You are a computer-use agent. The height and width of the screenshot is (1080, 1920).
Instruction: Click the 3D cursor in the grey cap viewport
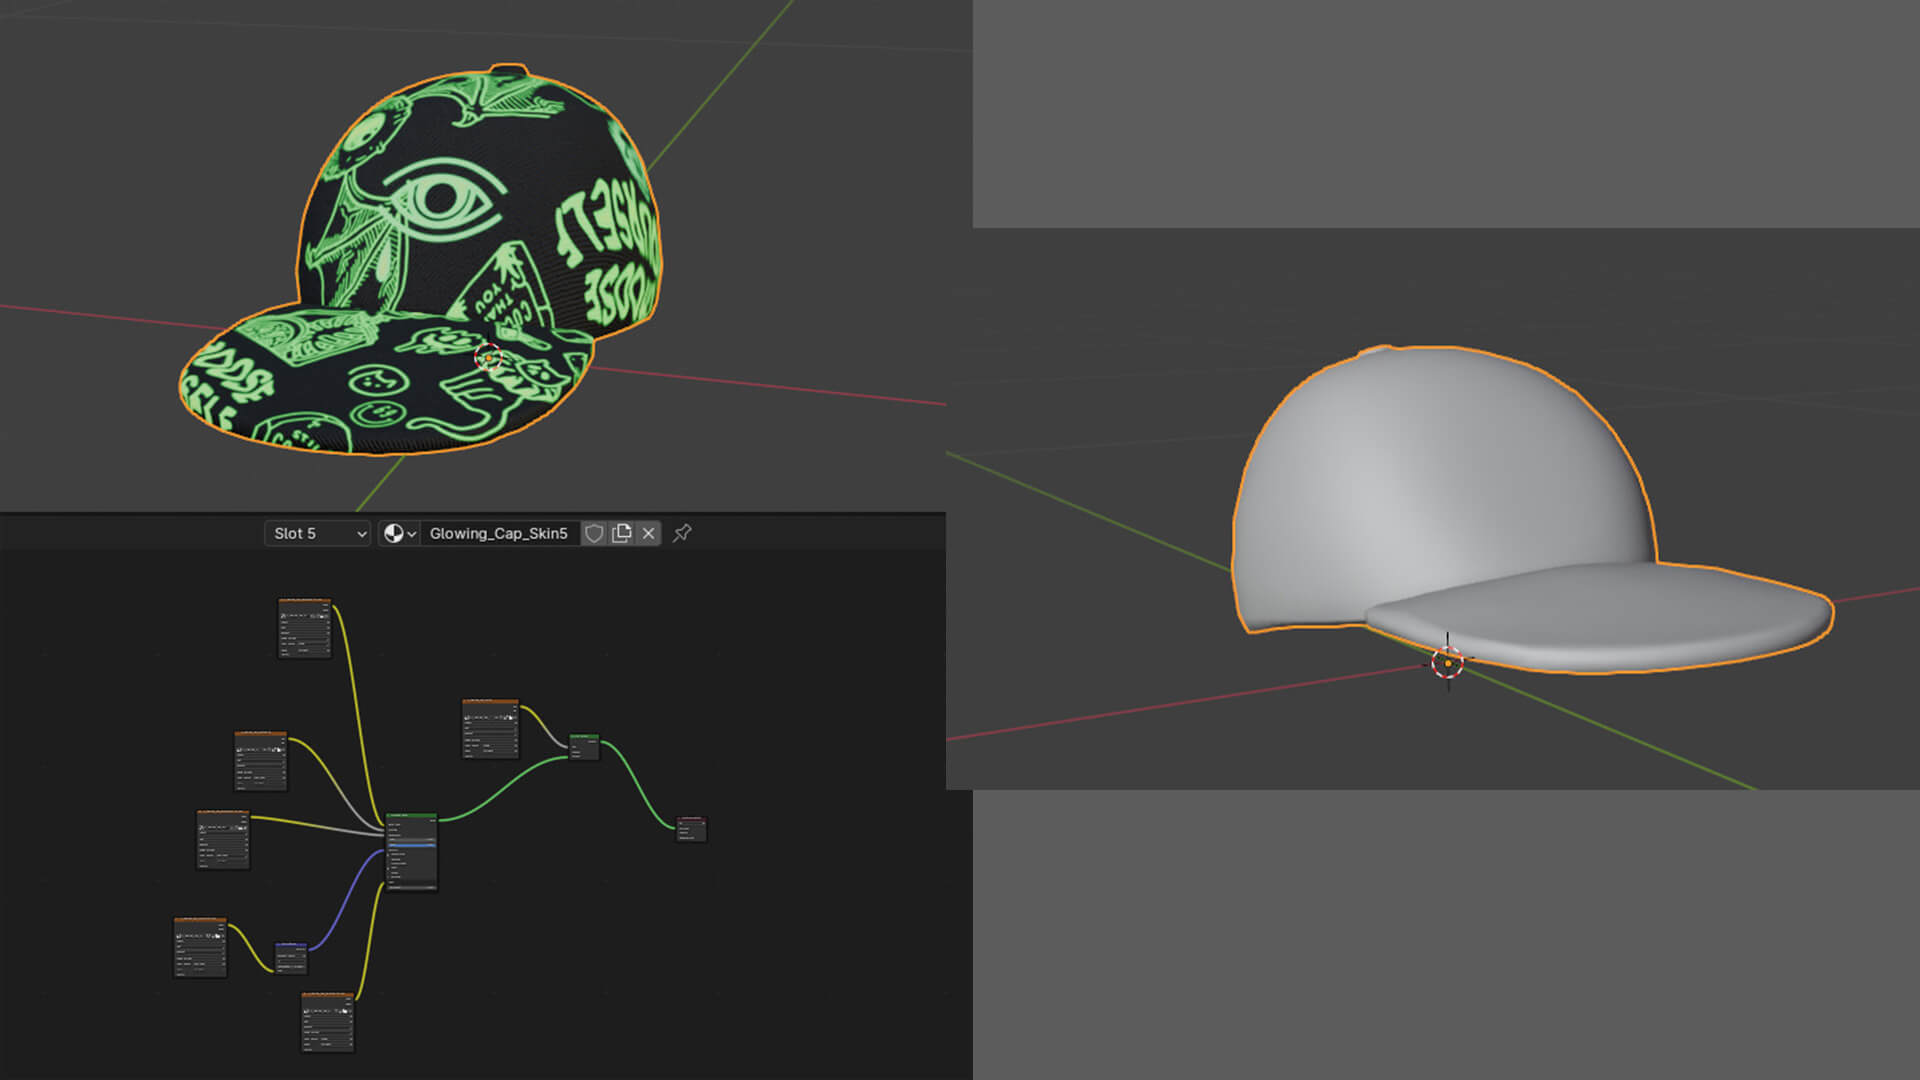click(1447, 662)
